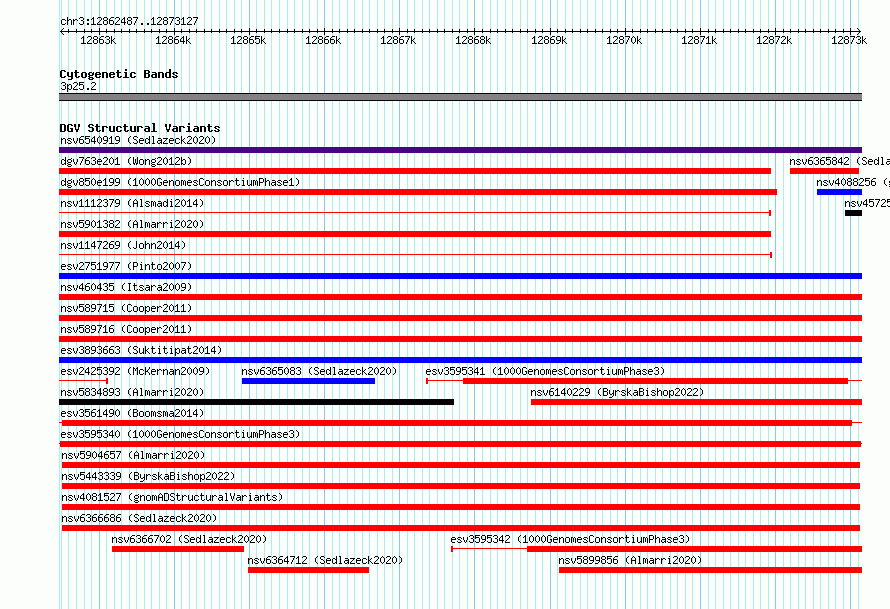Select the blue nsv4088256 variant bar
Screen dimensions: 890x609
(x=839, y=192)
